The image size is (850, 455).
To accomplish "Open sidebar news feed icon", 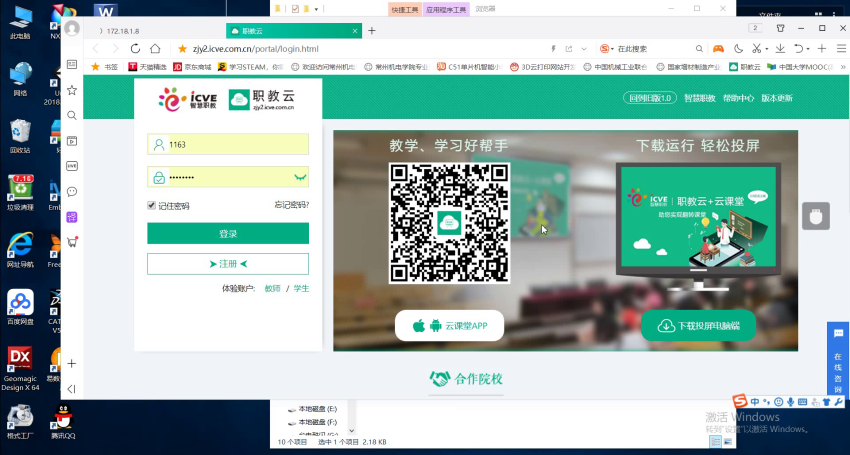I will pyautogui.click(x=72, y=65).
